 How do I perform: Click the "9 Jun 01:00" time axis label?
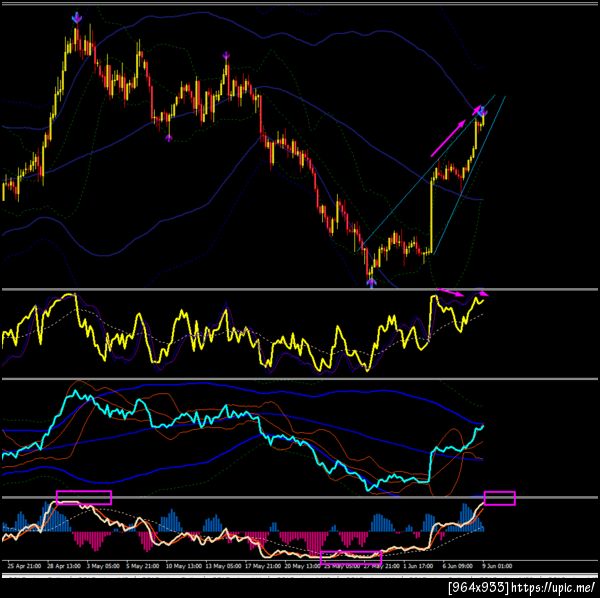click(497, 566)
